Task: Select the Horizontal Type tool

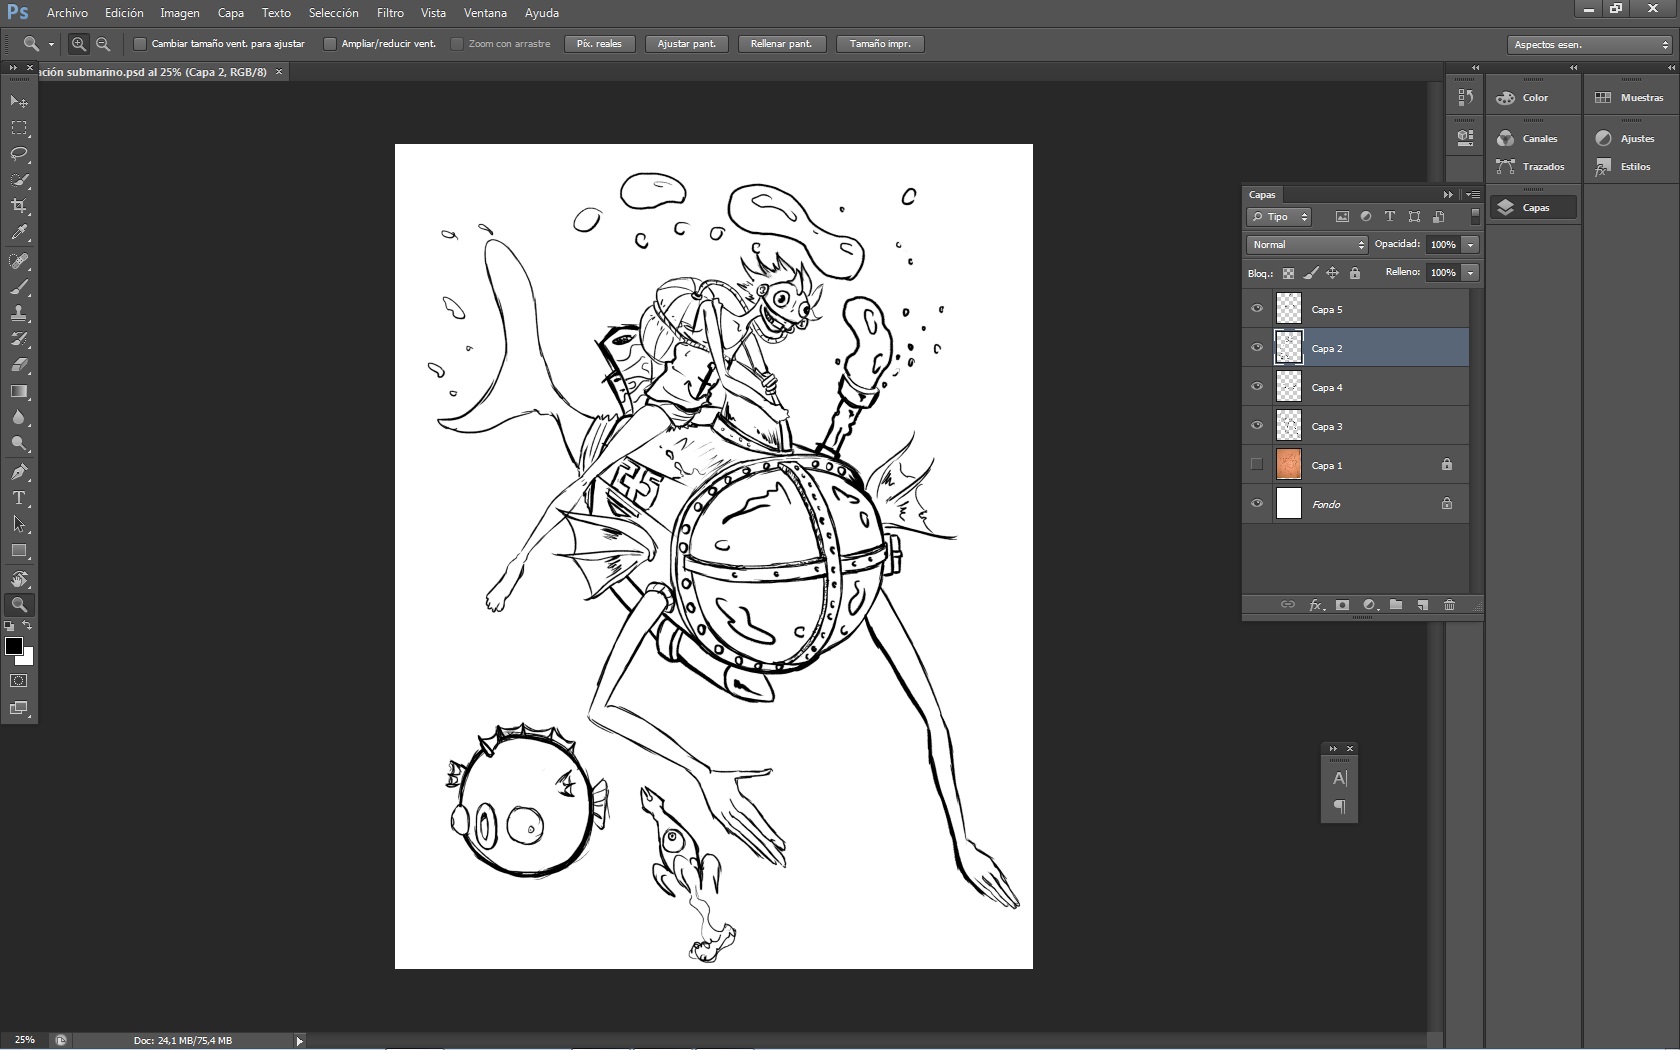Action: [19, 498]
